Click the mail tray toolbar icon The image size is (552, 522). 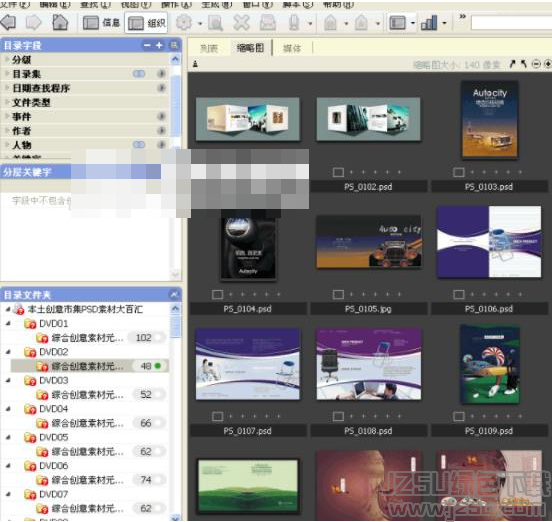coord(268,23)
